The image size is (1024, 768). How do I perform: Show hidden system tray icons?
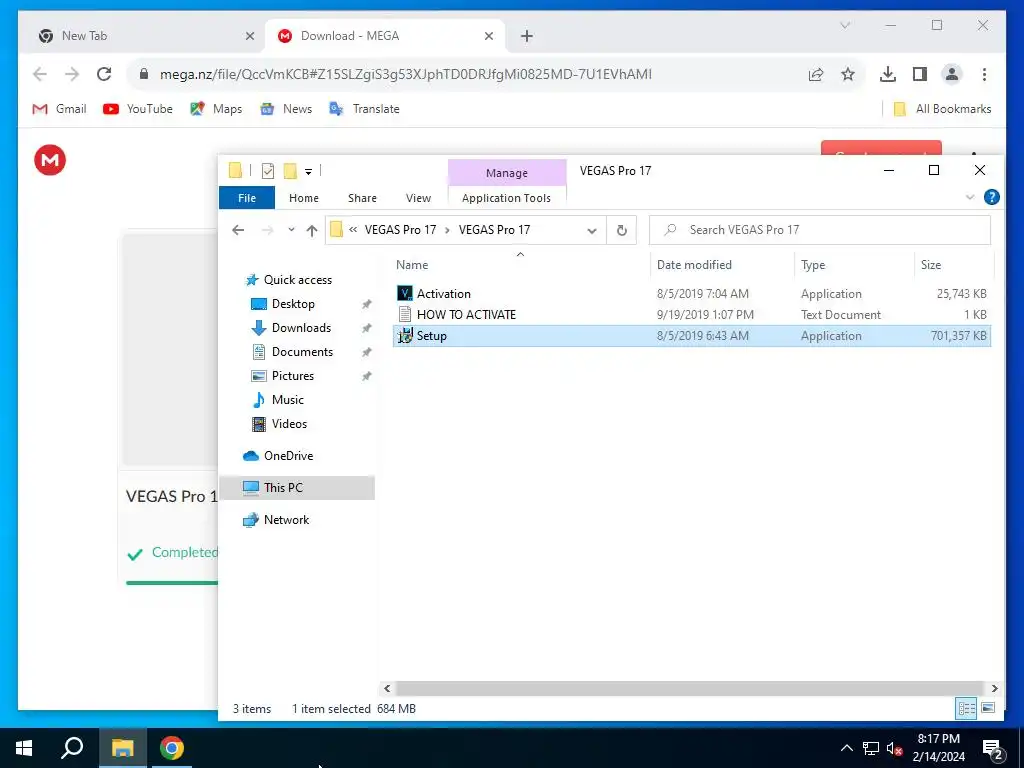point(846,748)
